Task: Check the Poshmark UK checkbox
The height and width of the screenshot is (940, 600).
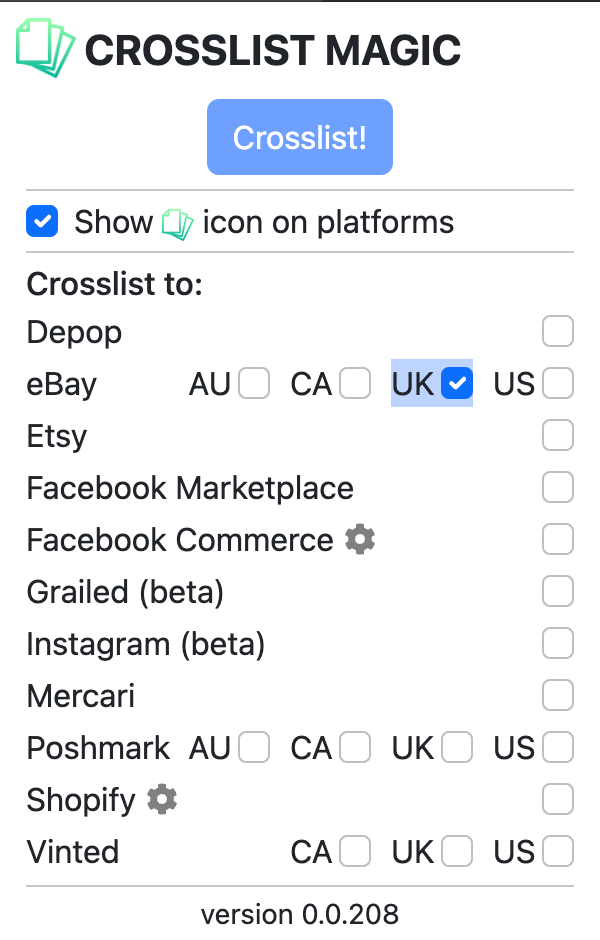Action: click(456, 747)
